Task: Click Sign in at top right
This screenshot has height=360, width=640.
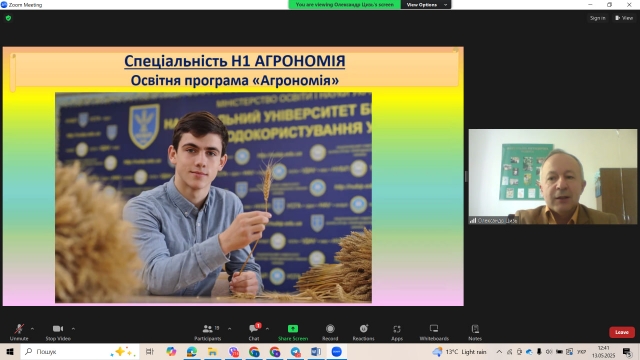Action: coord(598,18)
